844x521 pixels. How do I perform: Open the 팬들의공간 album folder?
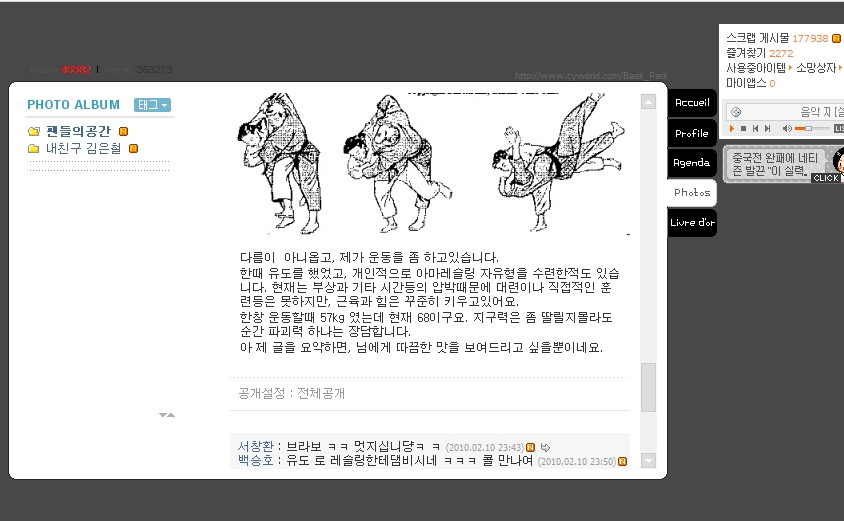[78, 131]
